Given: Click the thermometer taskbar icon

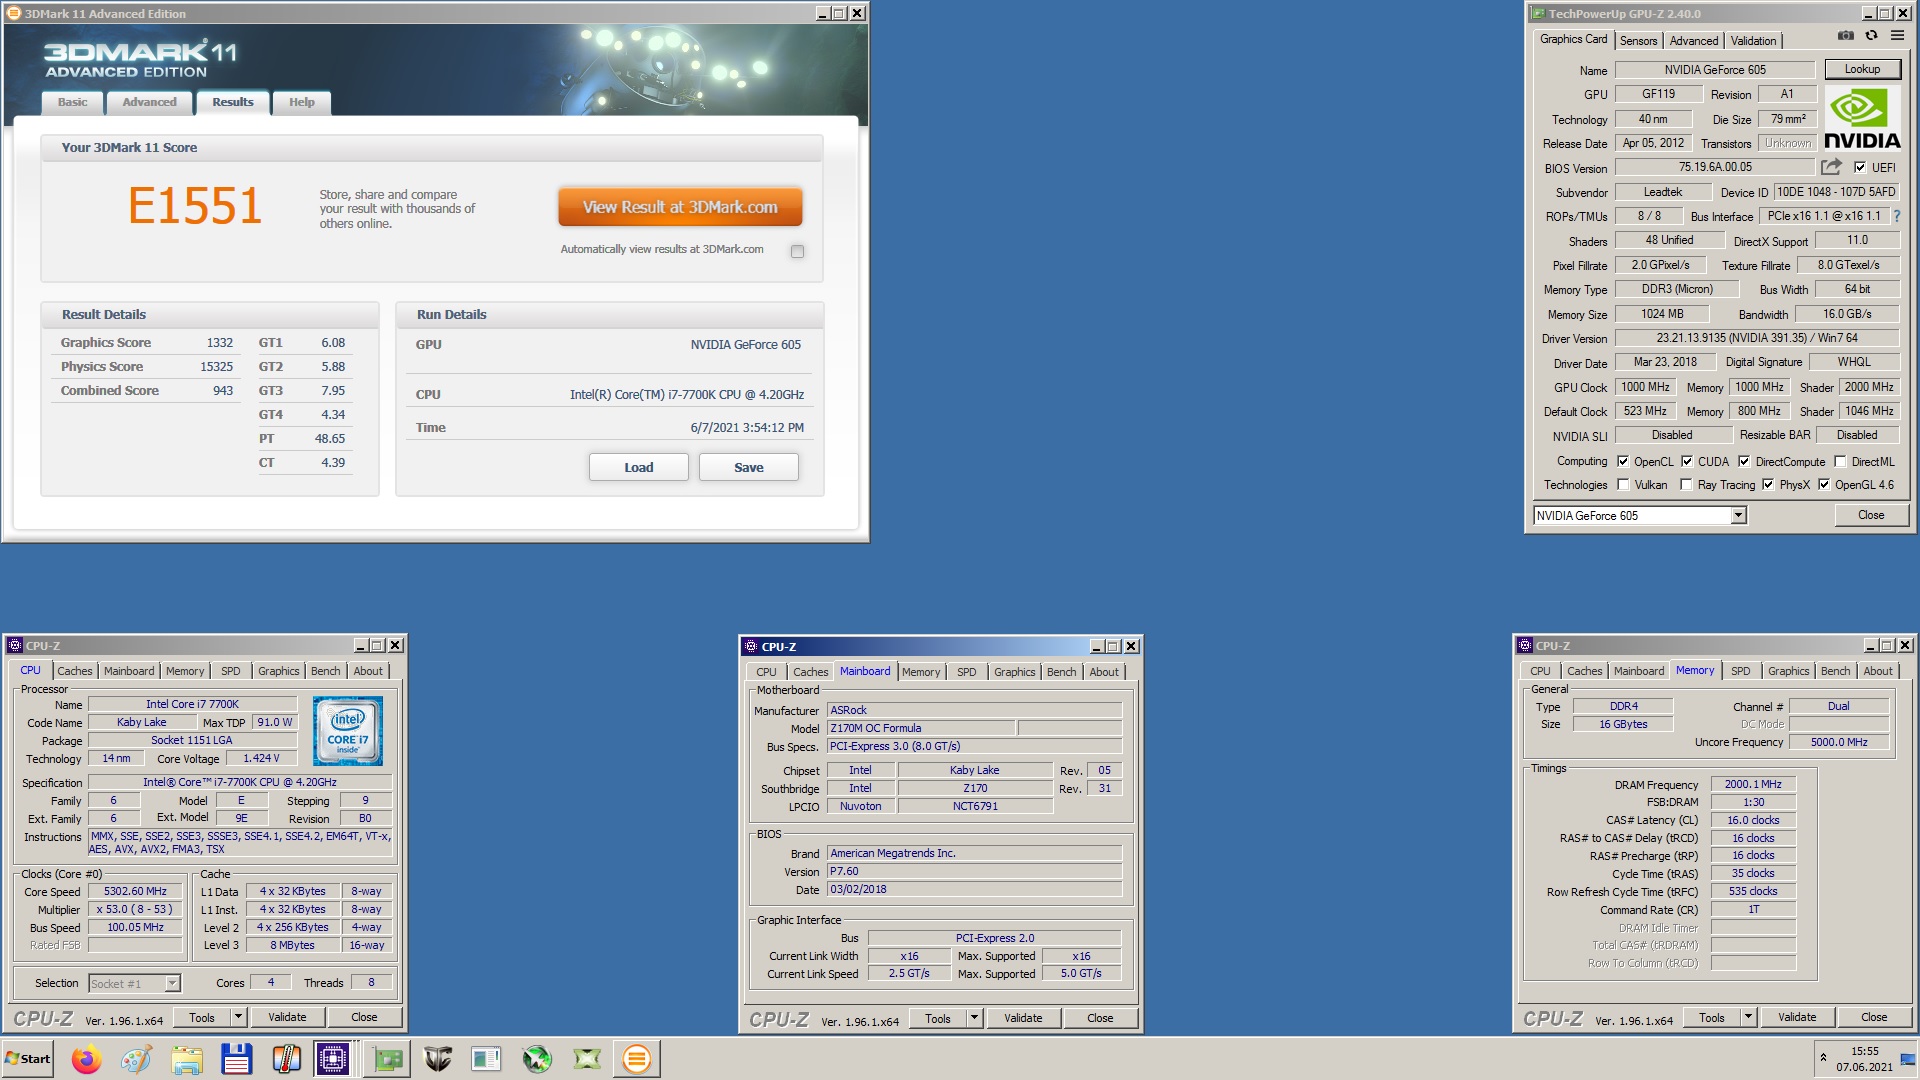Looking at the screenshot, I should pyautogui.click(x=286, y=1058).
